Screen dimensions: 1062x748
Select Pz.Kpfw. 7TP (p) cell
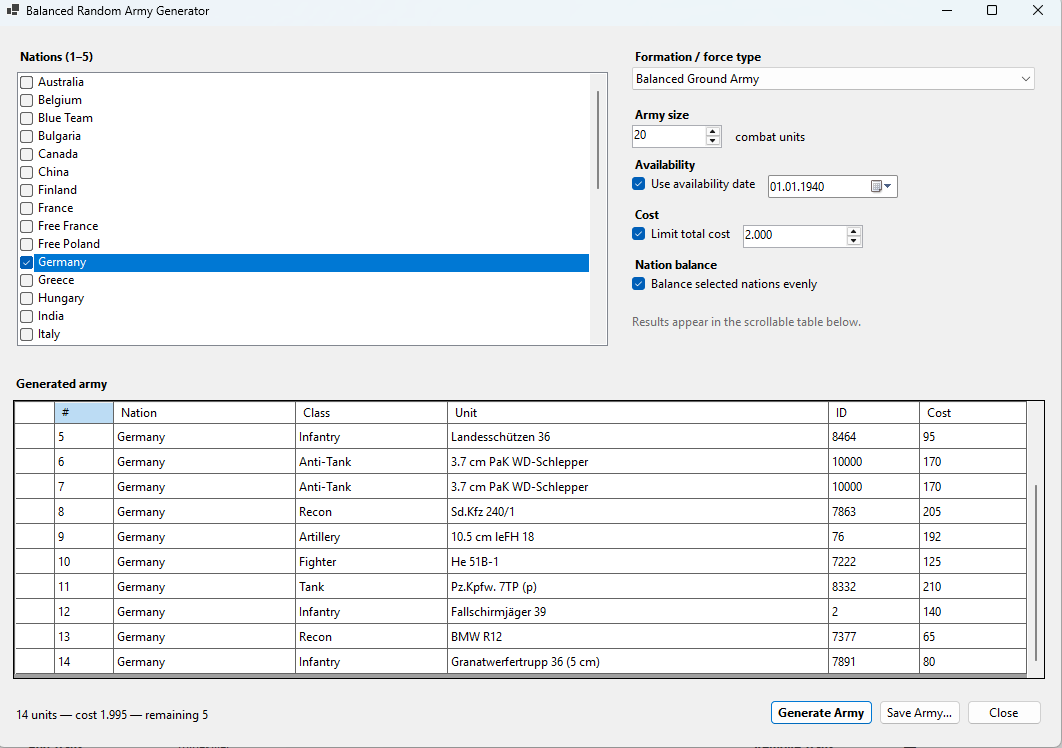[638, 587]
